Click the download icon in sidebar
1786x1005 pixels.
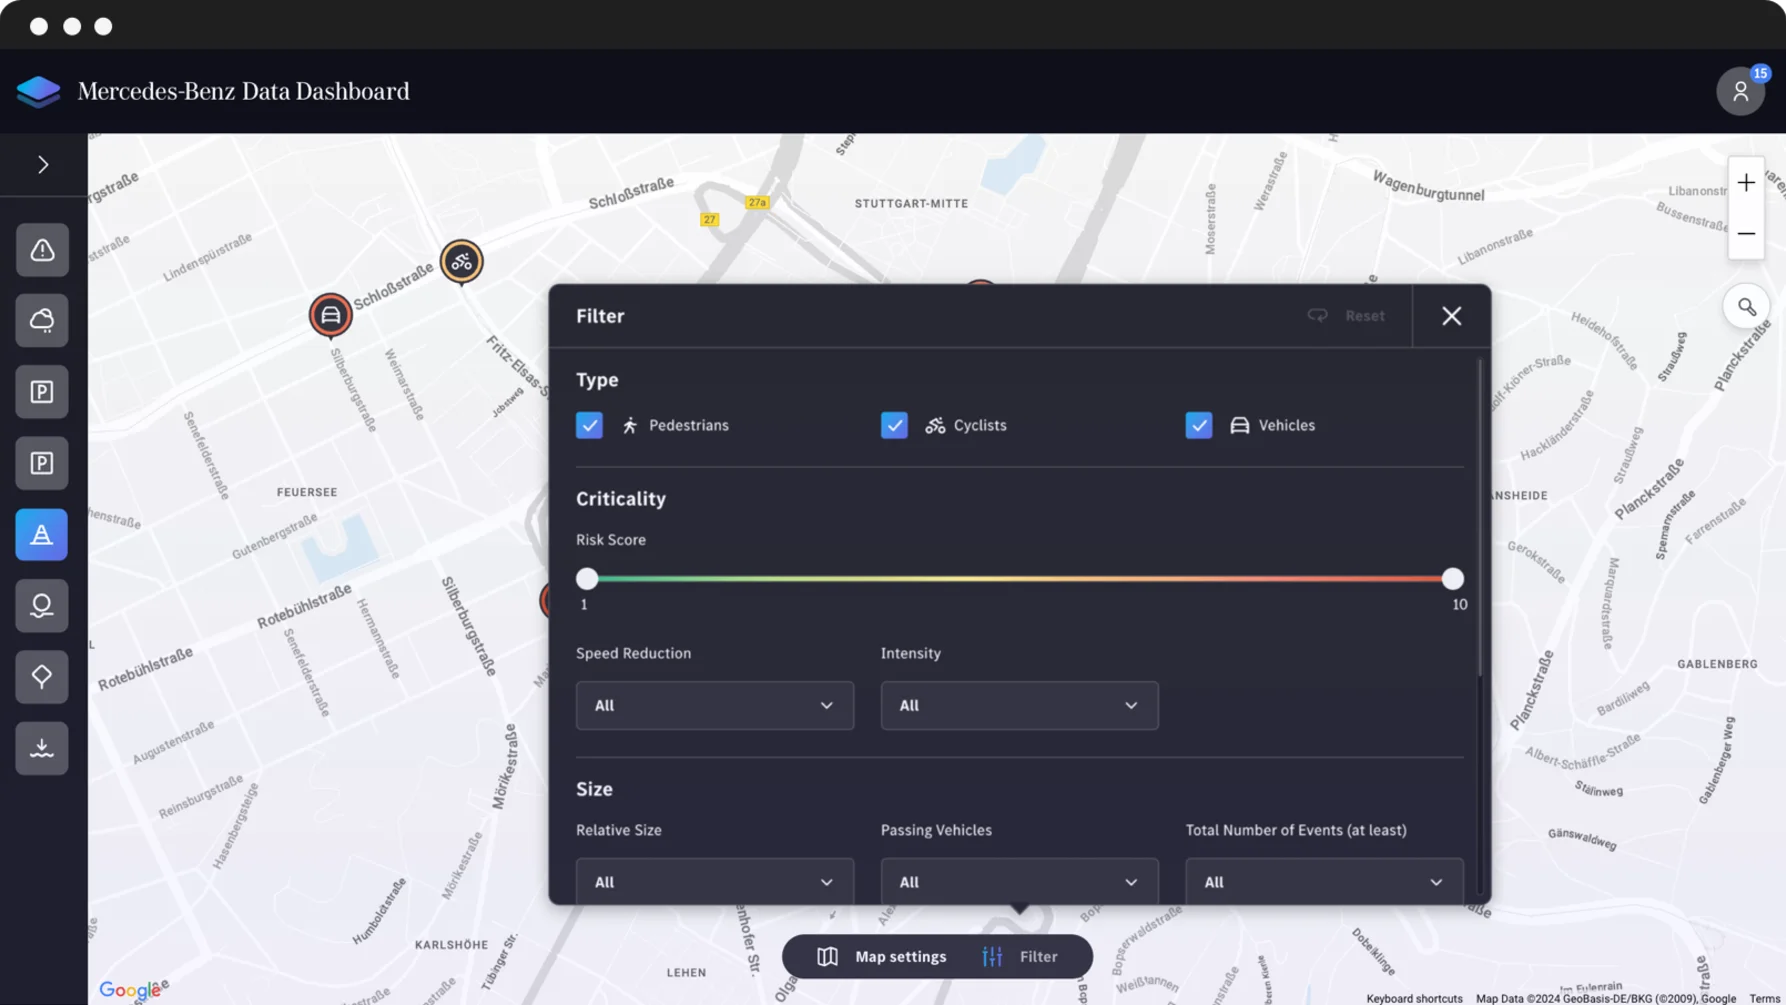pyautogui.click(x=42, y=748)
